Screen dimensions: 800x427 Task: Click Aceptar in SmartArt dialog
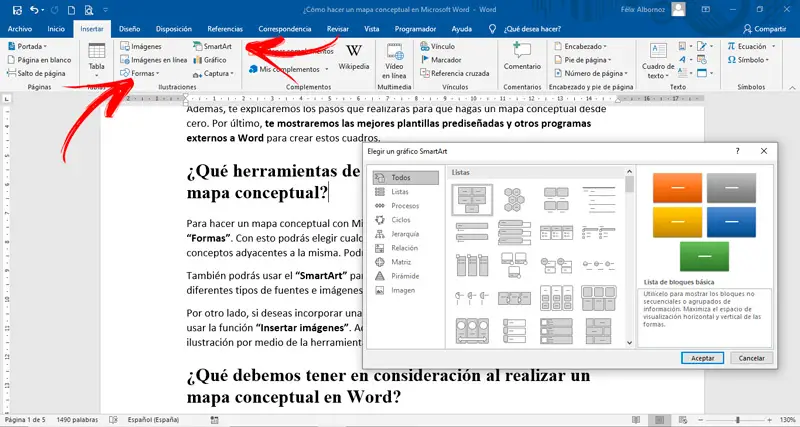point(702,358)
